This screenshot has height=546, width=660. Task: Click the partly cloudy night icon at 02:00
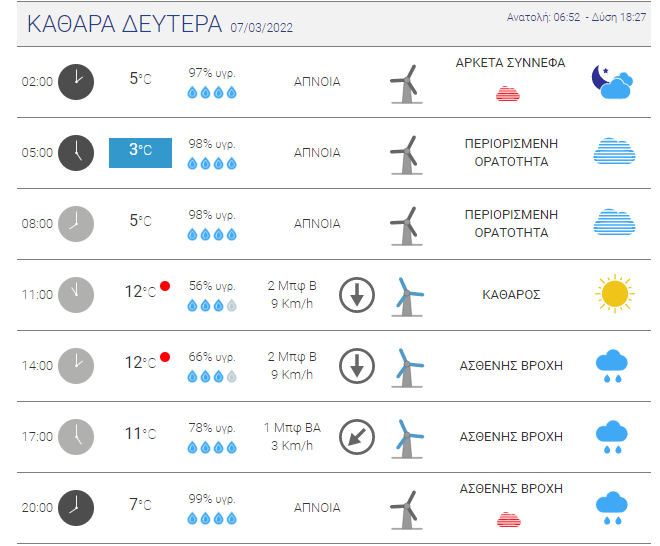tap(611, 82)
